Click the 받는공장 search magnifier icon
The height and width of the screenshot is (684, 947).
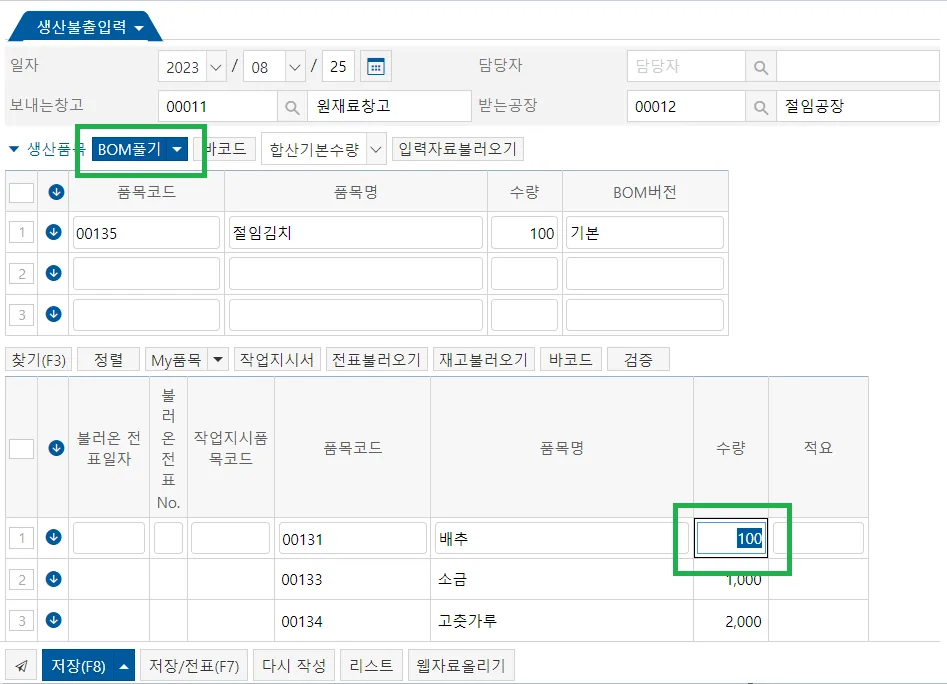pos(761,107)
